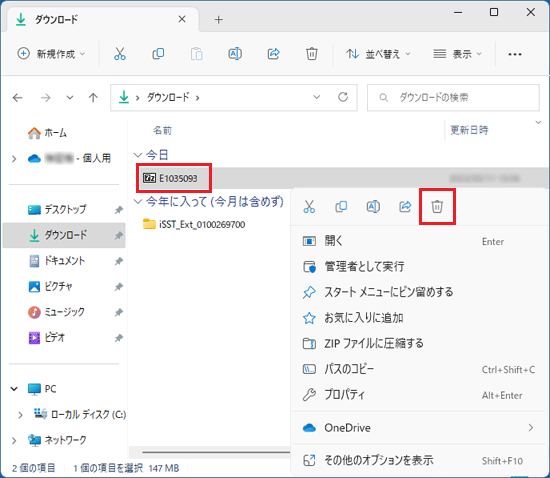Refresh the Downloads folder view

[x=343, y=97]
